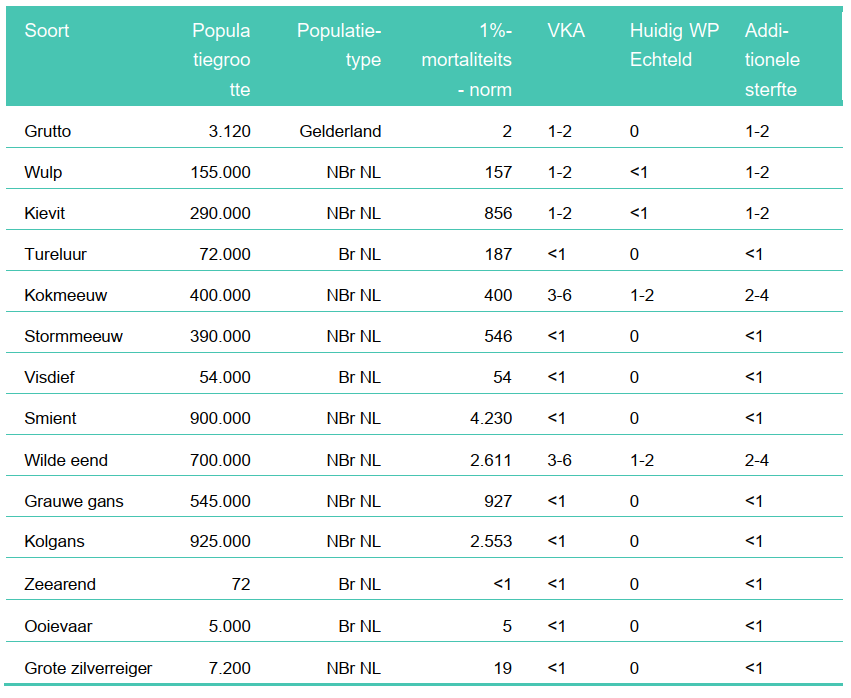The image size is (851, 698).
Task: Click the "Huidig WP Echteld" header
Action: pyautogui.click(x=674, y=45)
